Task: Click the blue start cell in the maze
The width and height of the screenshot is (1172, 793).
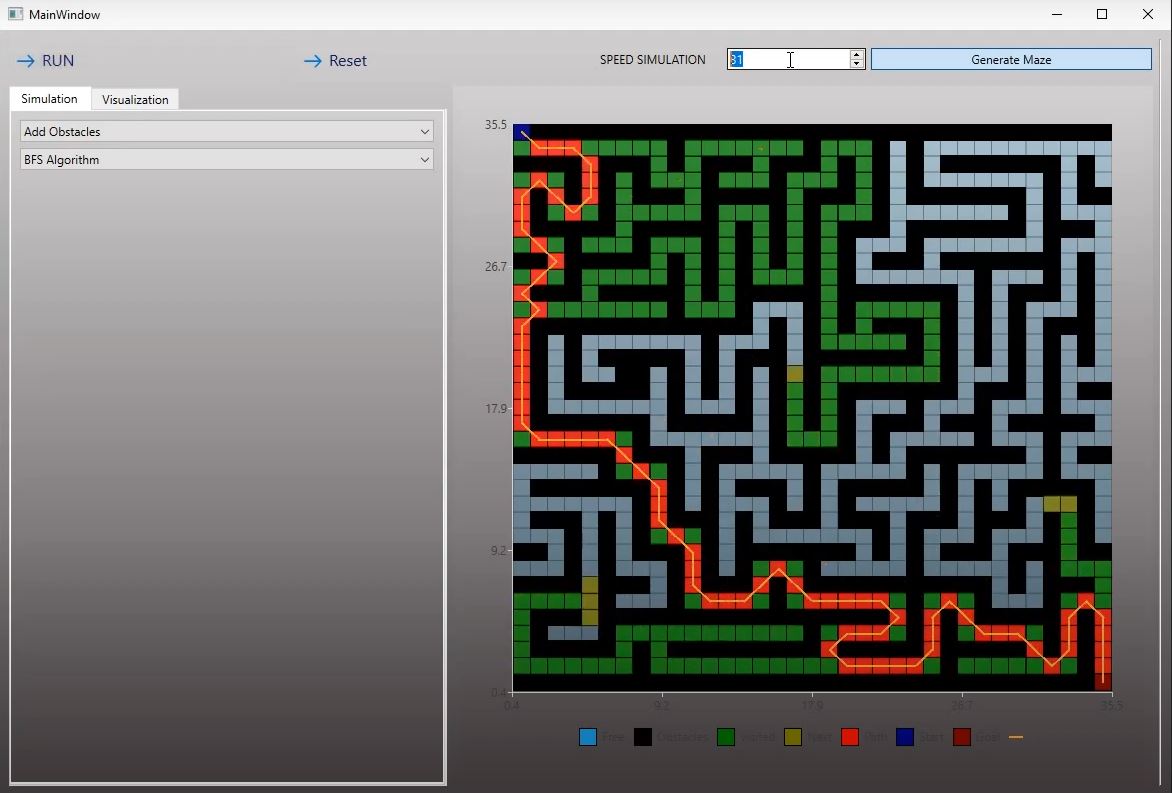Action: coord(521,132)
